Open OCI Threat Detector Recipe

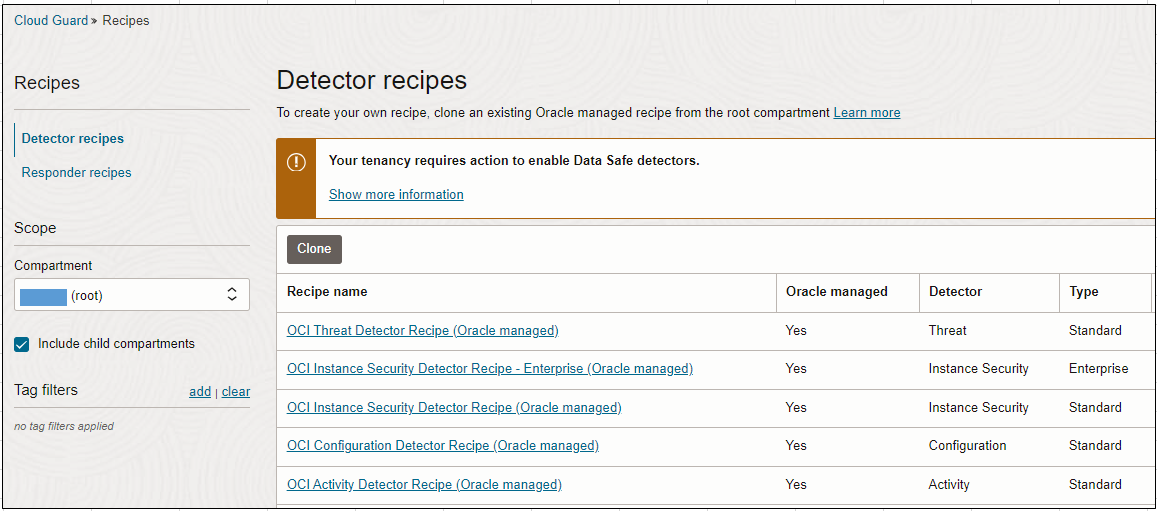click(423, 330)
